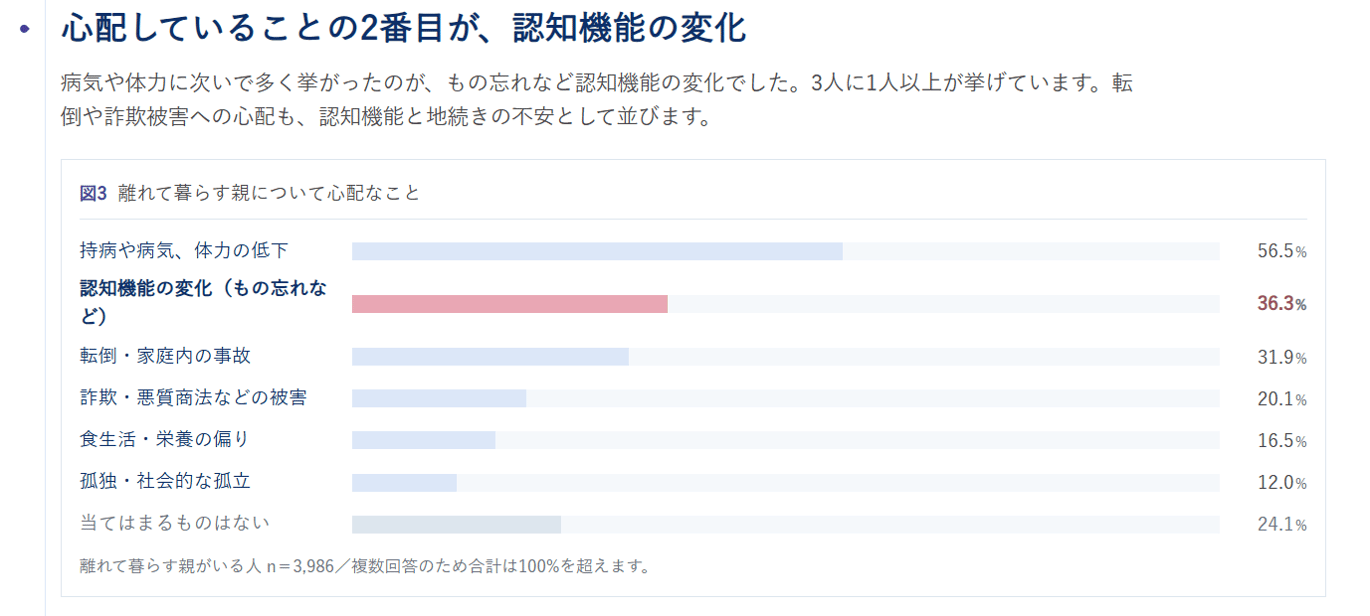Click the 当てはまるものはない gray bar
This screenshot has width=1370, height=616.
[456, 524]
